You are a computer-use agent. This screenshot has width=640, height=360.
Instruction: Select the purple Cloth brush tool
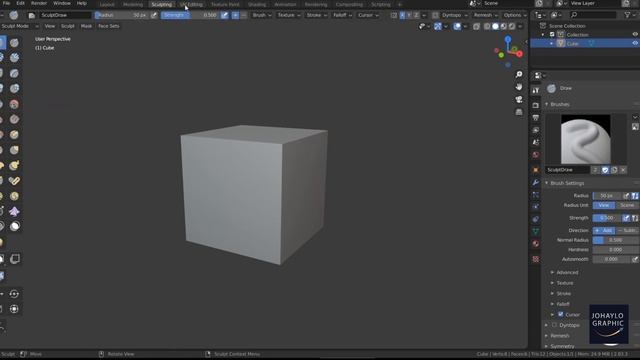click(14, 211)
